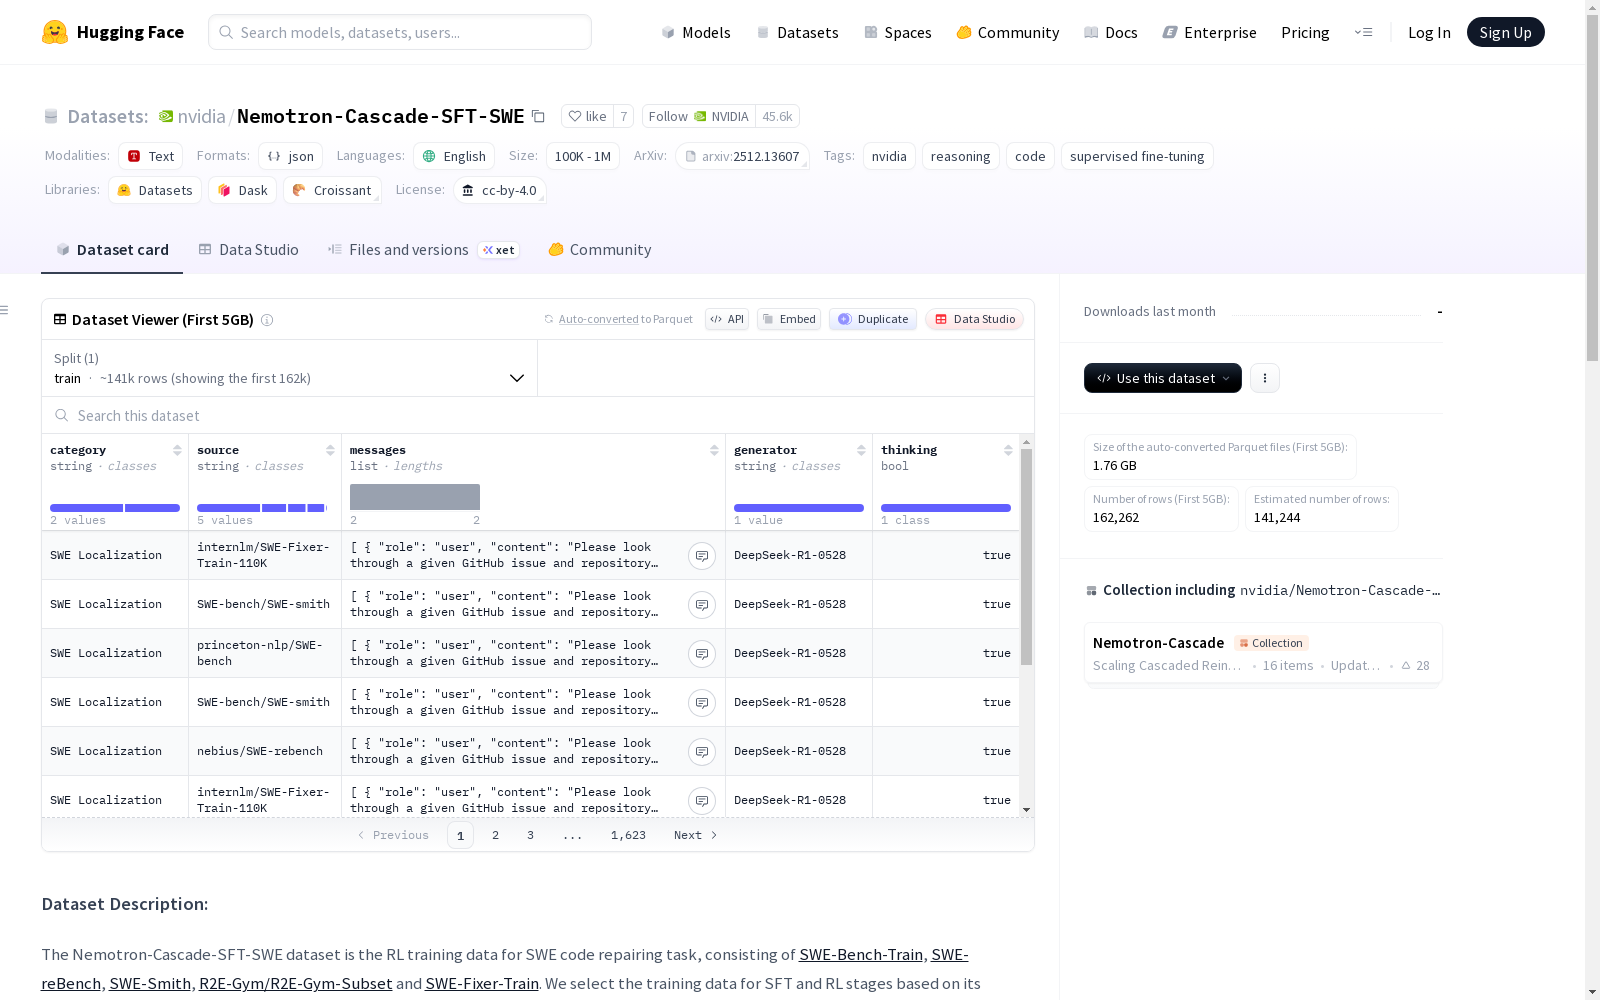Open the Files and versions tab

(423, 250)
